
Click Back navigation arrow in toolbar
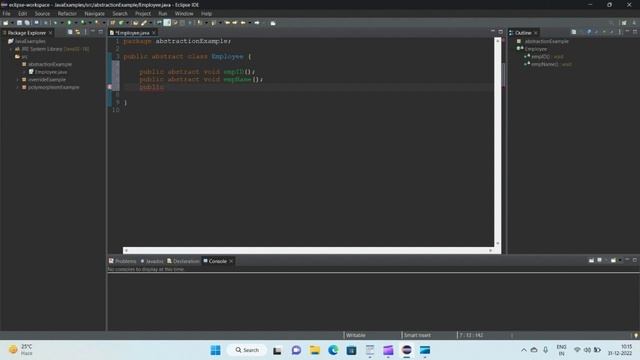(x=243, y=23)
